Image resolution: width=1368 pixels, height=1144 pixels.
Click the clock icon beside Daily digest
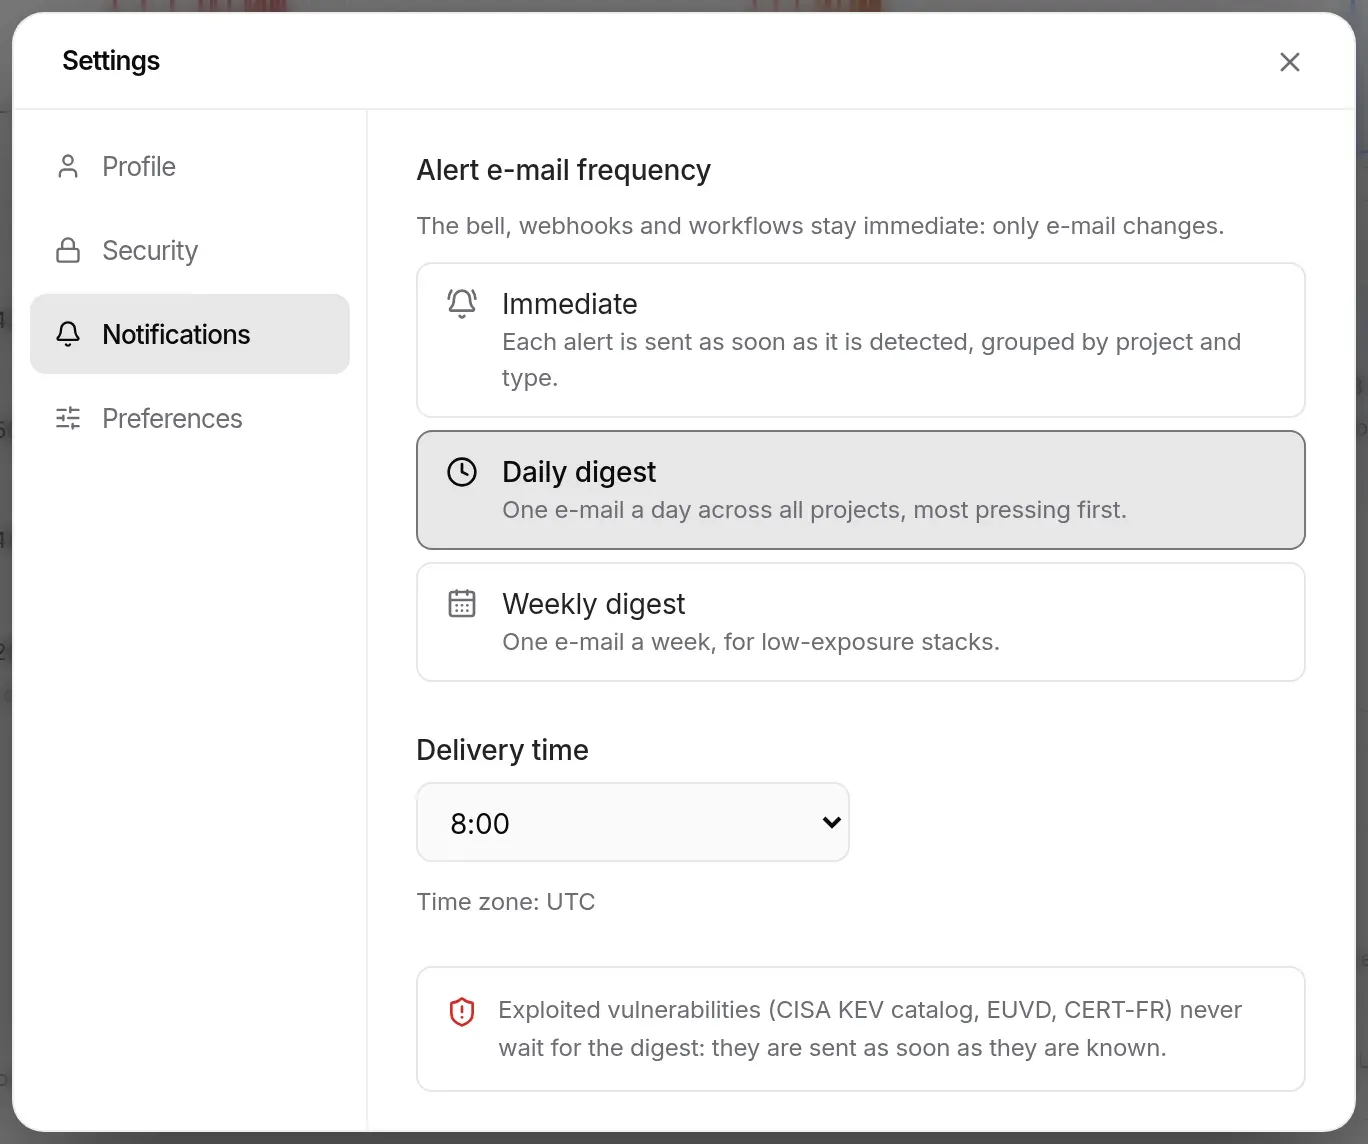point(462,471)
